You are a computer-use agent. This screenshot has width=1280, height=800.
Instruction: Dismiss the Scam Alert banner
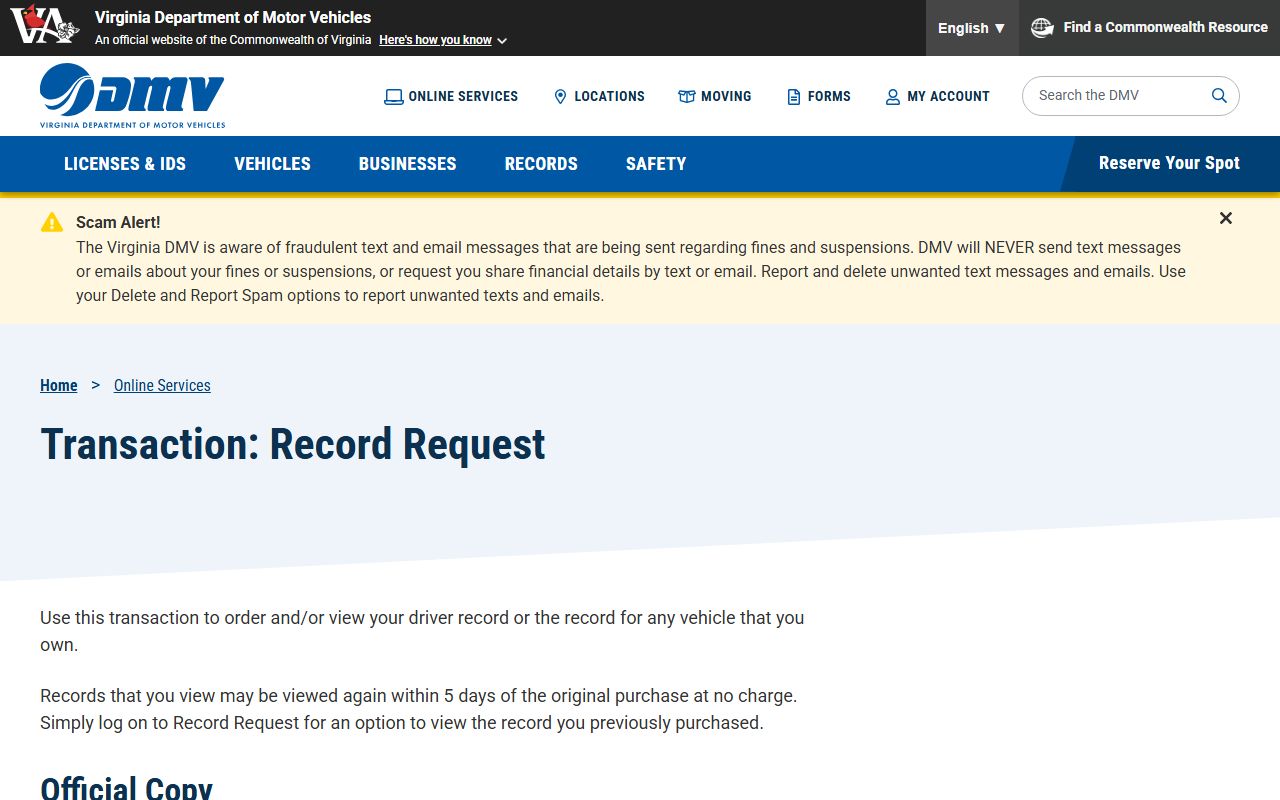pos(1226,218)
